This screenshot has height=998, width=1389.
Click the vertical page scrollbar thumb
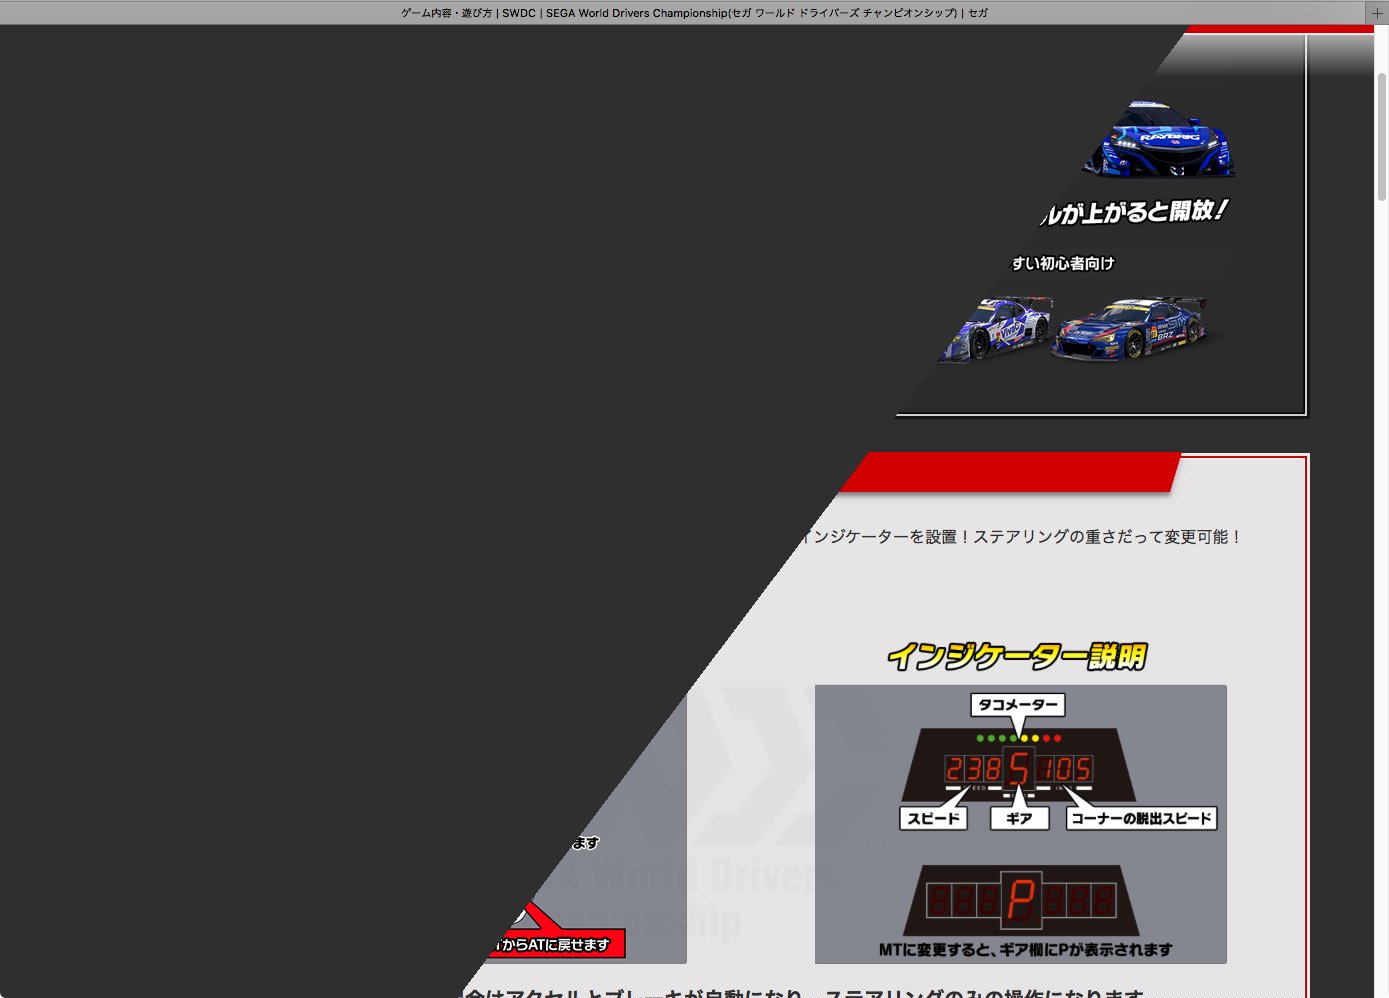[x=1382, y=135]
